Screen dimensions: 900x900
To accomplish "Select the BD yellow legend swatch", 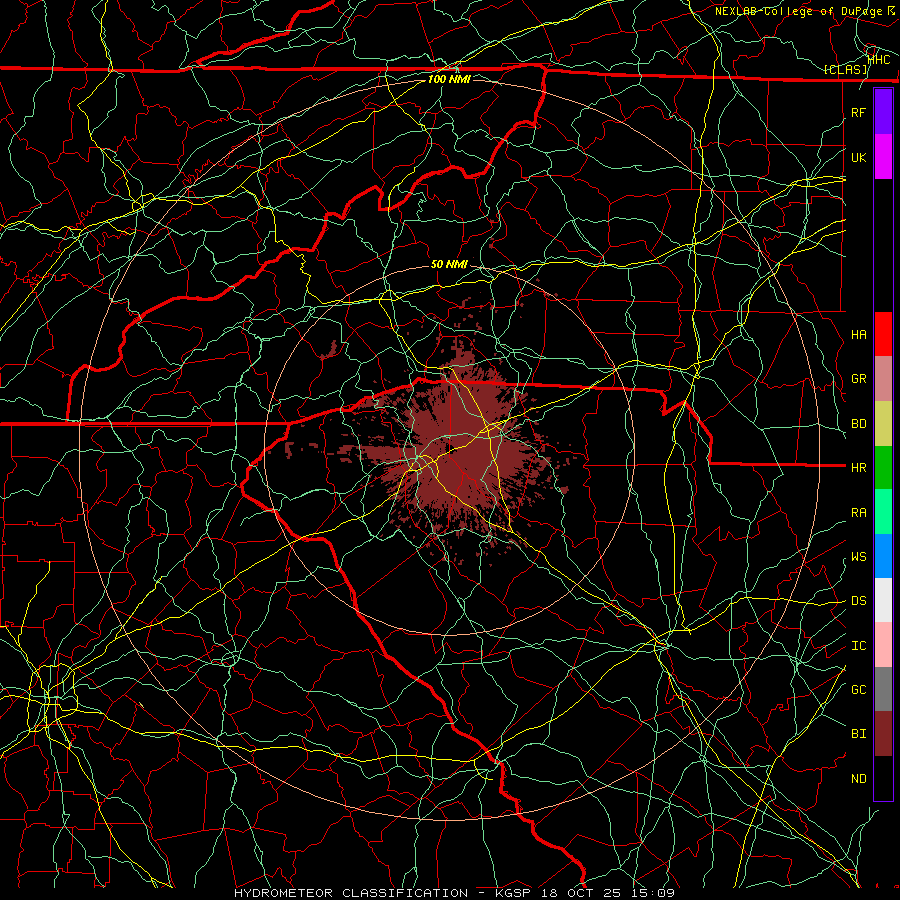I will (x=883, y=424).
